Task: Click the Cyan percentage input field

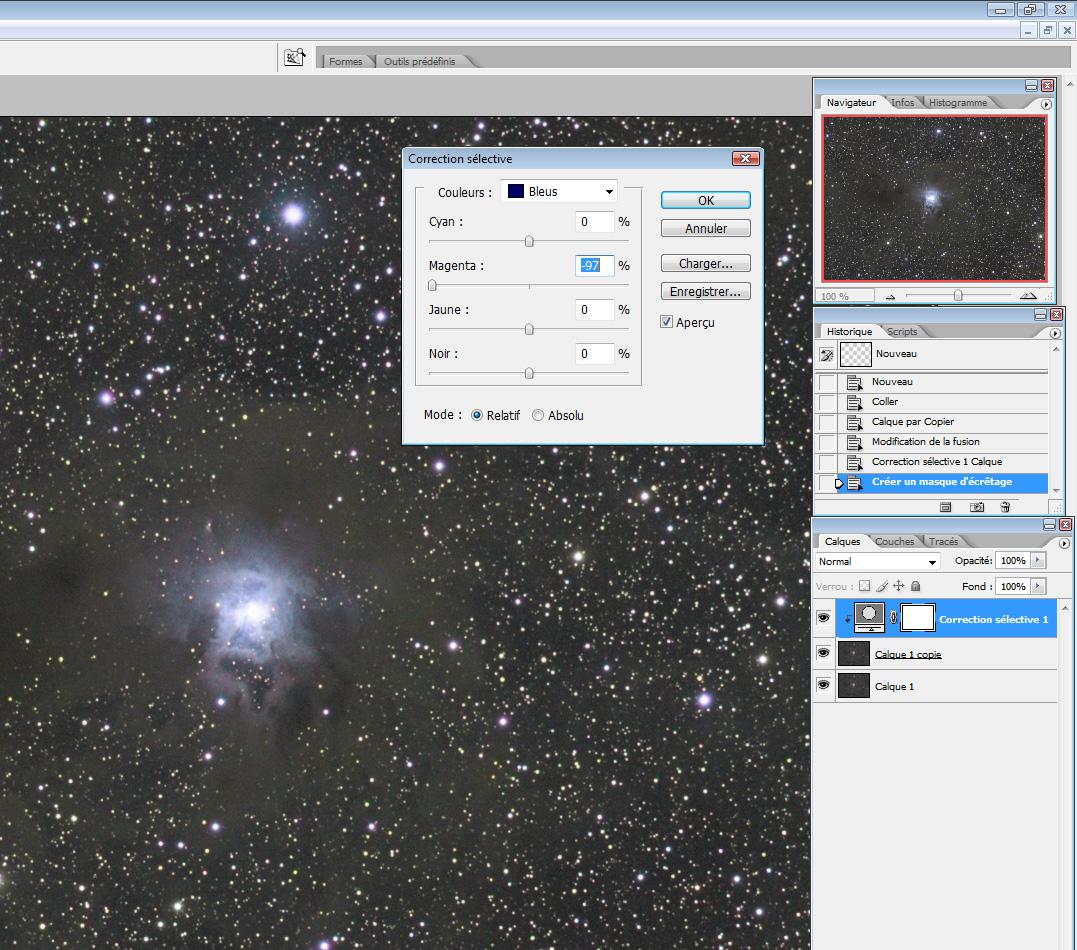Action: tap(594, 222)
